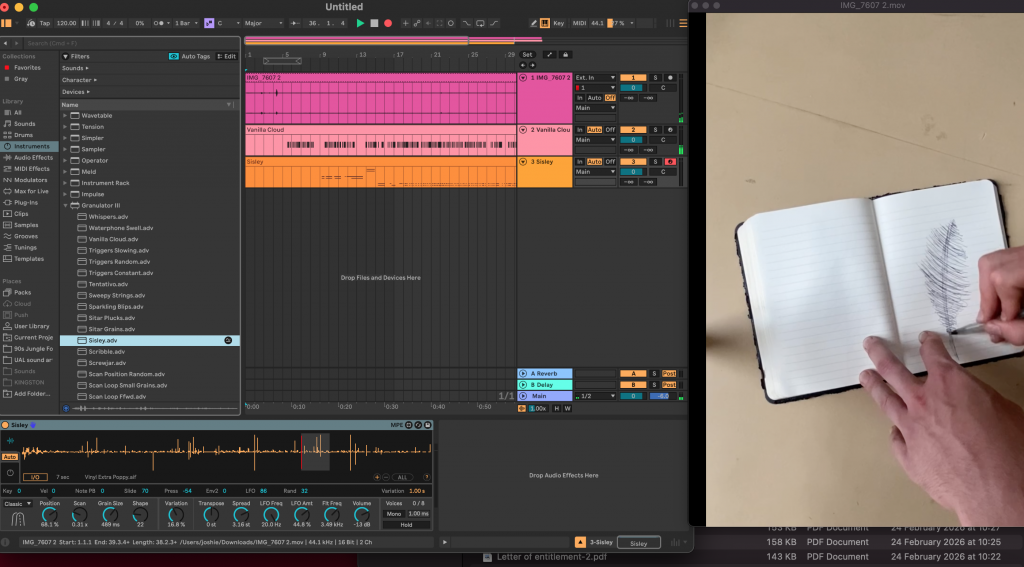Adjust the Volume knob in Sisley

coord(361,515)
